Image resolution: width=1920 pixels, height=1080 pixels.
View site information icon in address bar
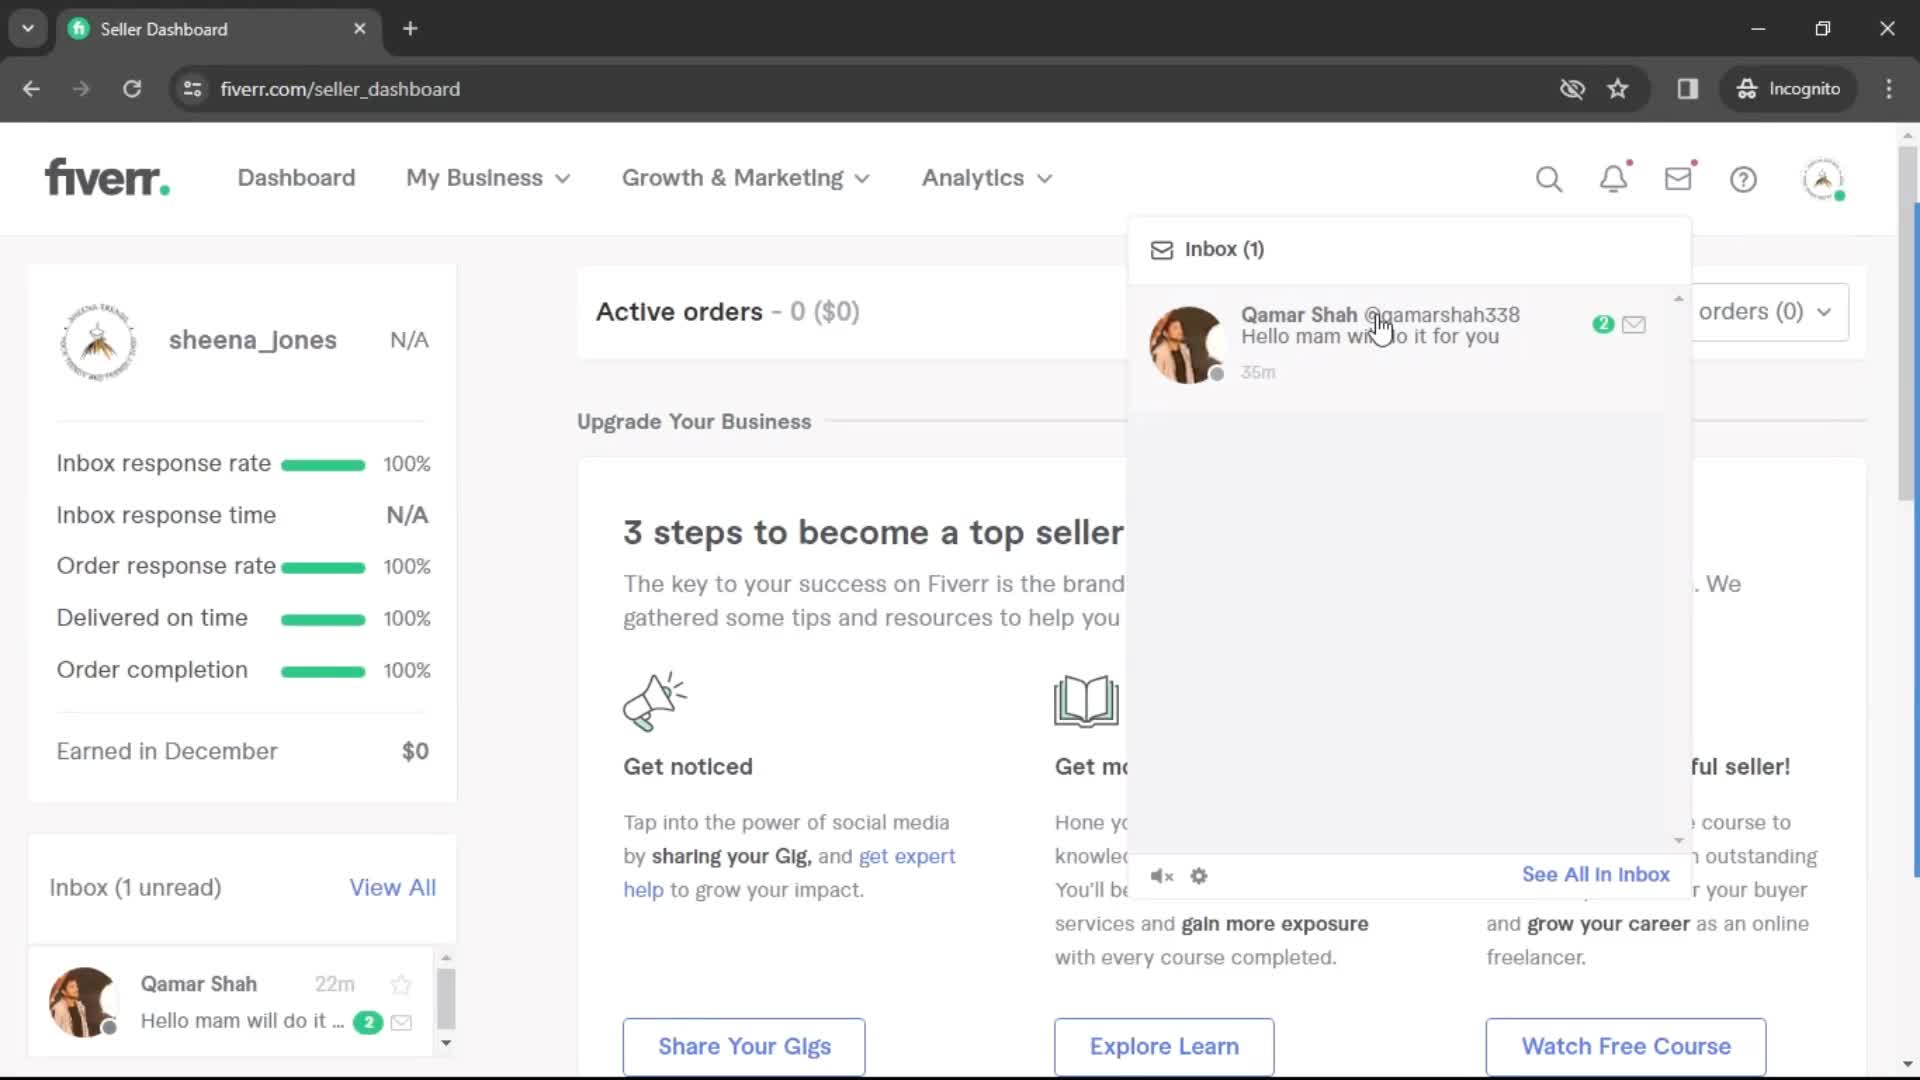pyautogui.click(x=192, y=89)
